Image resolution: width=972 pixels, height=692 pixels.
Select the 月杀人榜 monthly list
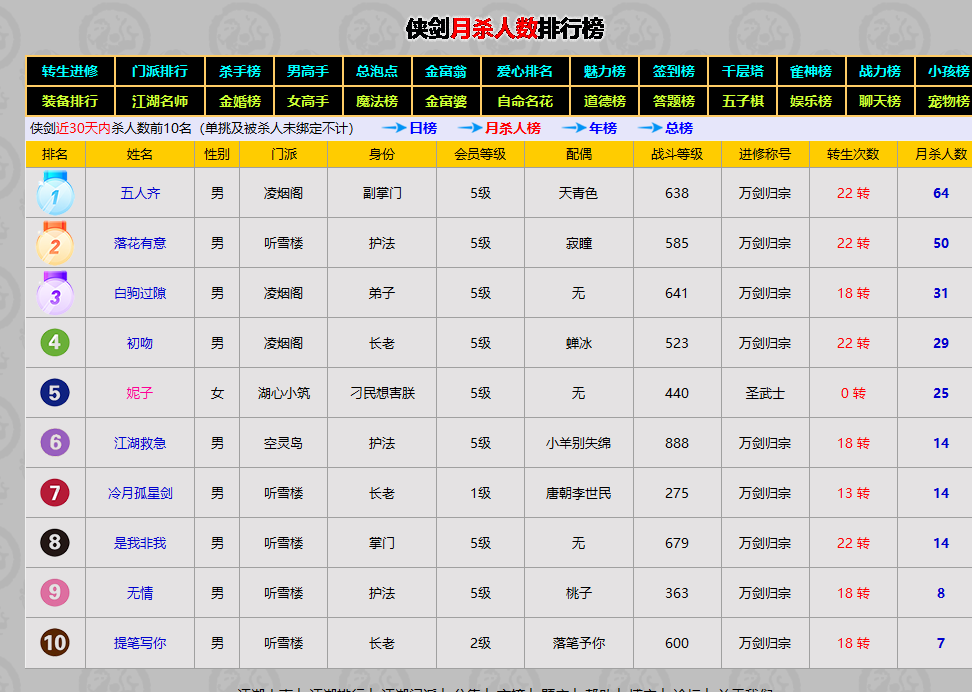513,128
